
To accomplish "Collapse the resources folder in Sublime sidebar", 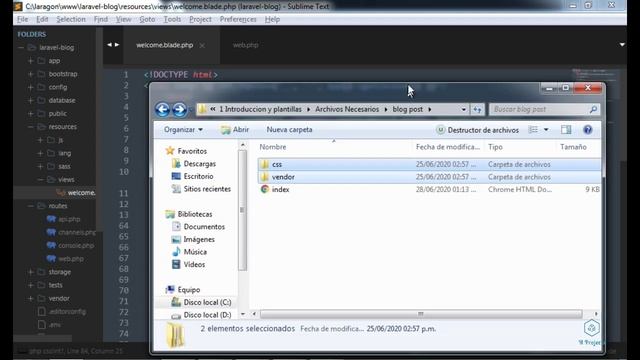I will (x=31, y=127).
